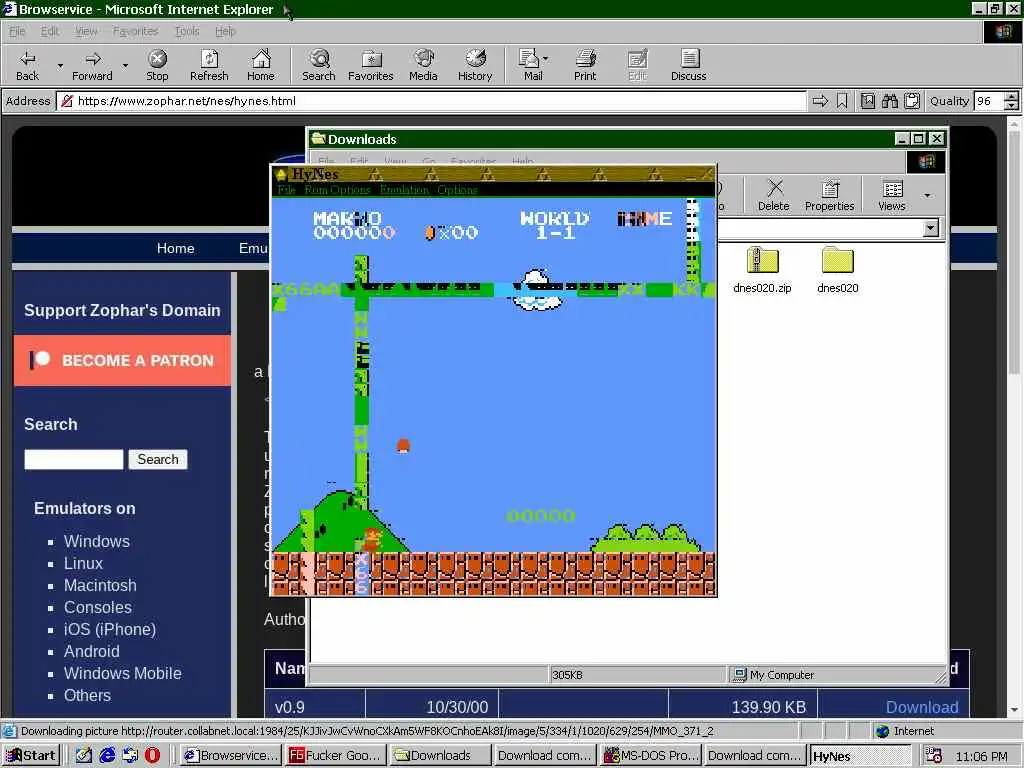Click the clipboard paste icon near Quality

click(912, 101)
